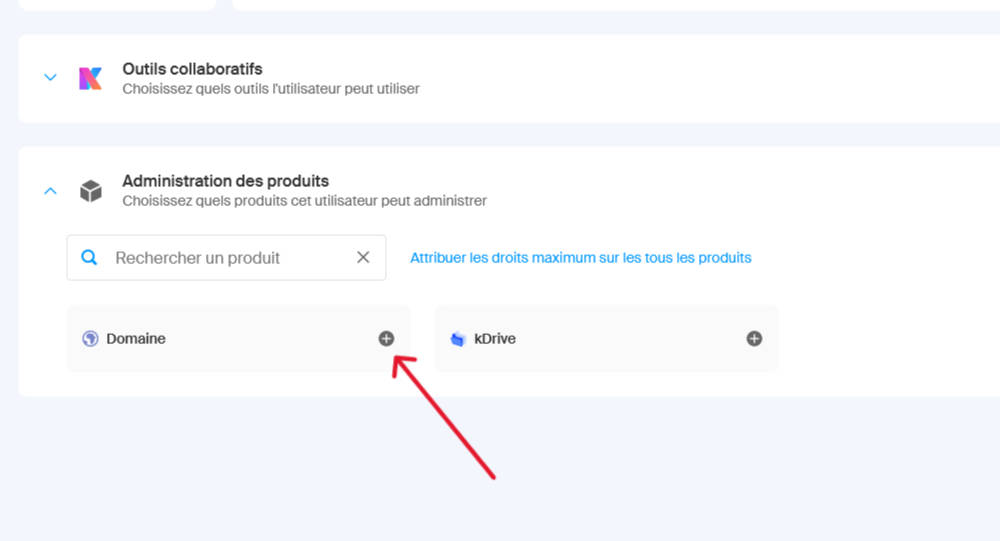This screenshot has height=541, width=1000.
Task: Click the Infomaniak K logo icon
Action: click(90, 78)
